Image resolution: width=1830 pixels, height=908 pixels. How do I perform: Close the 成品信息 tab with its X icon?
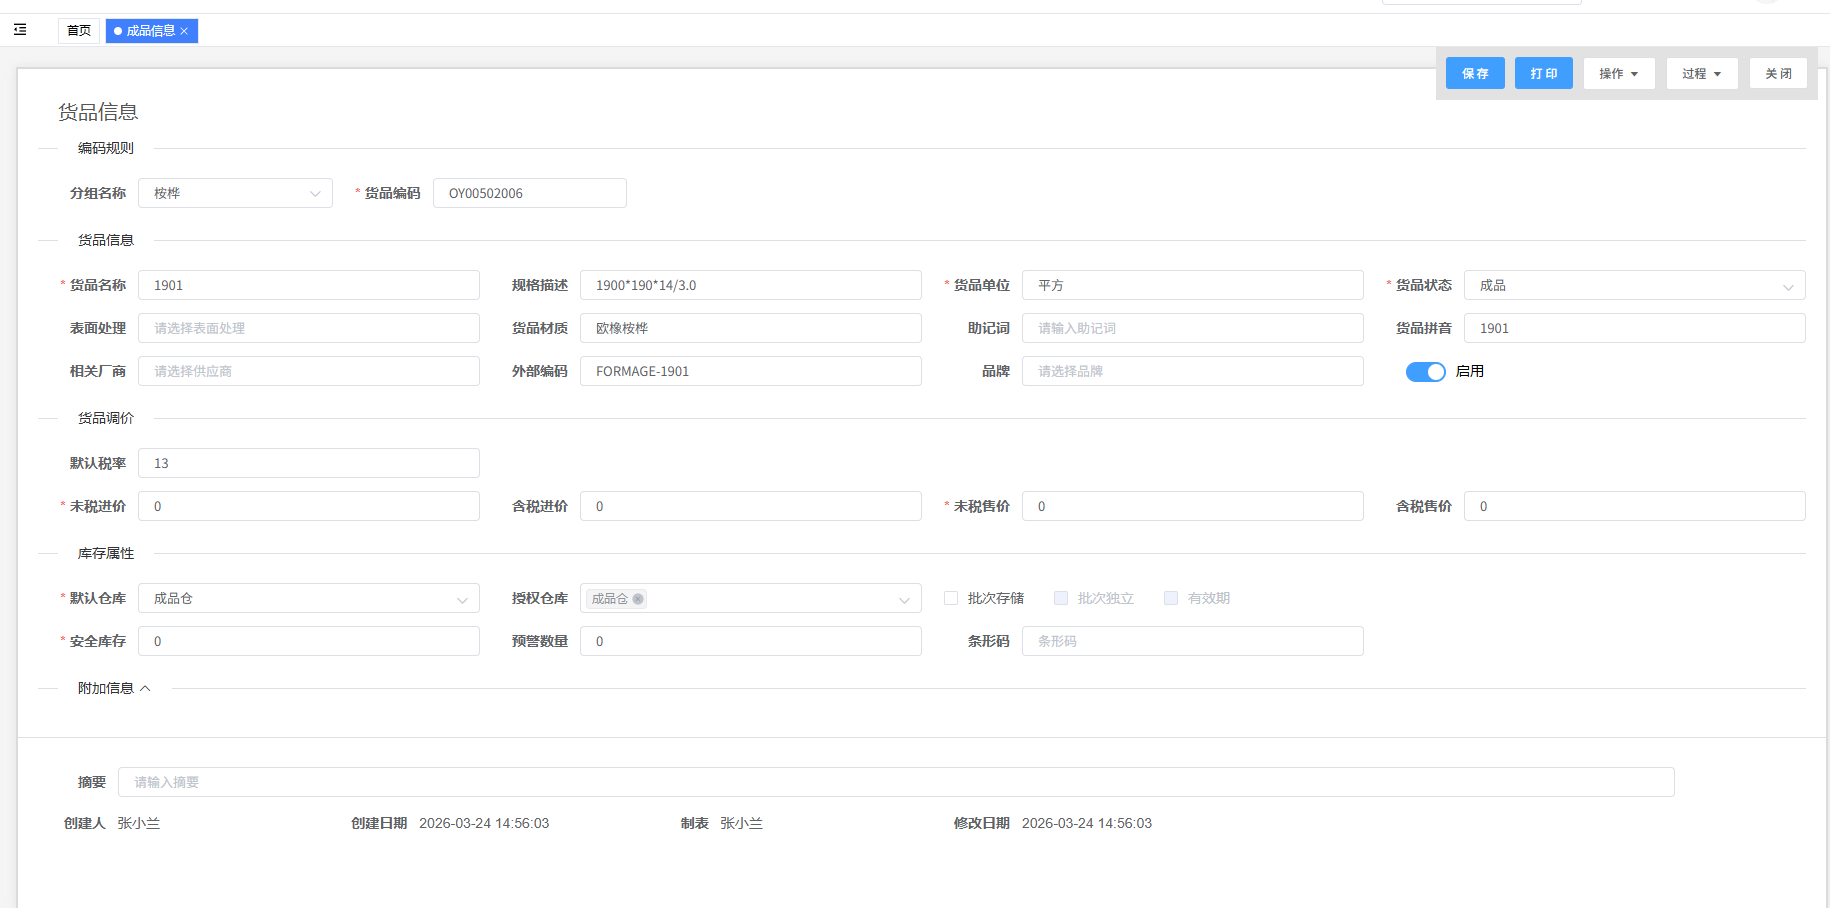coord(184,31)
